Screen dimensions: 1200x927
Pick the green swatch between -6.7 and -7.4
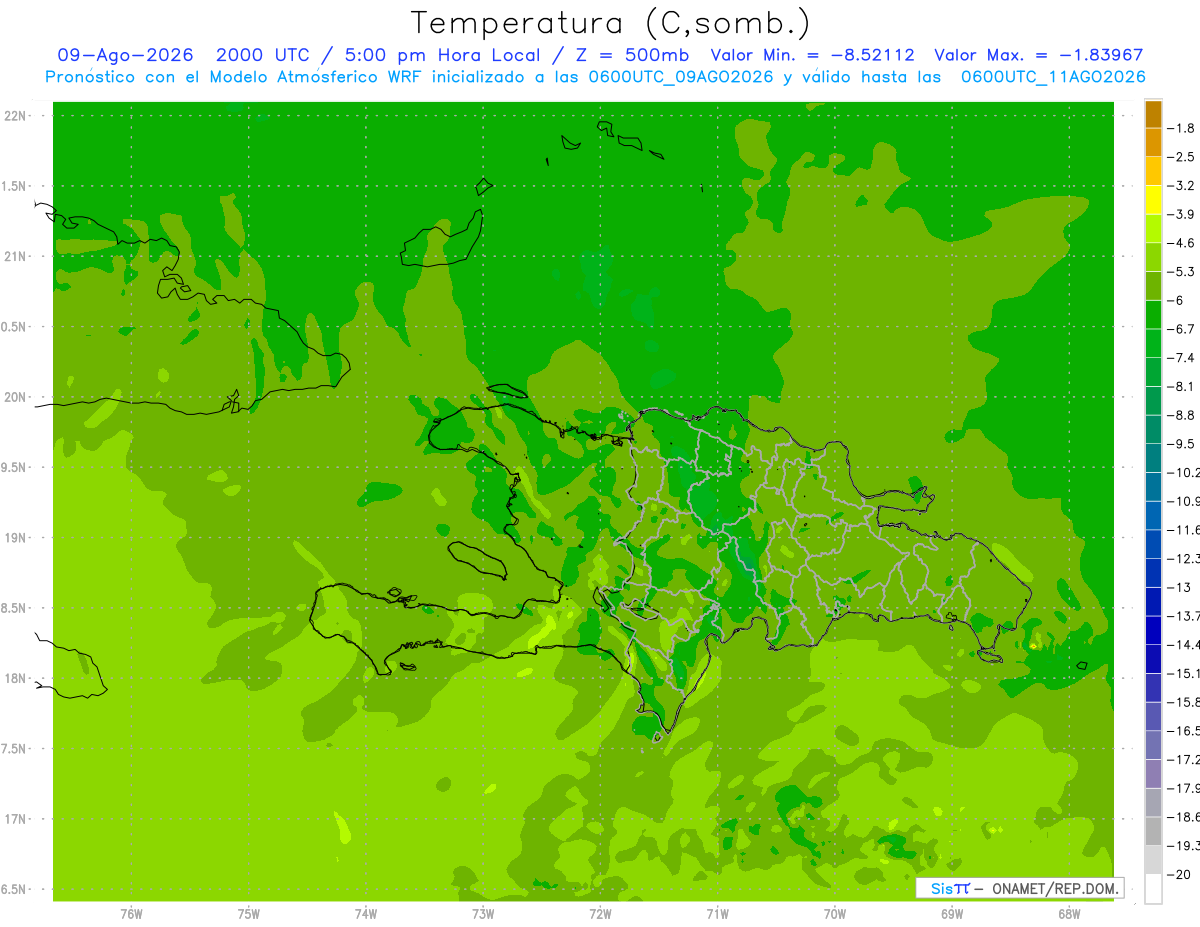(x=1153, y=343)
